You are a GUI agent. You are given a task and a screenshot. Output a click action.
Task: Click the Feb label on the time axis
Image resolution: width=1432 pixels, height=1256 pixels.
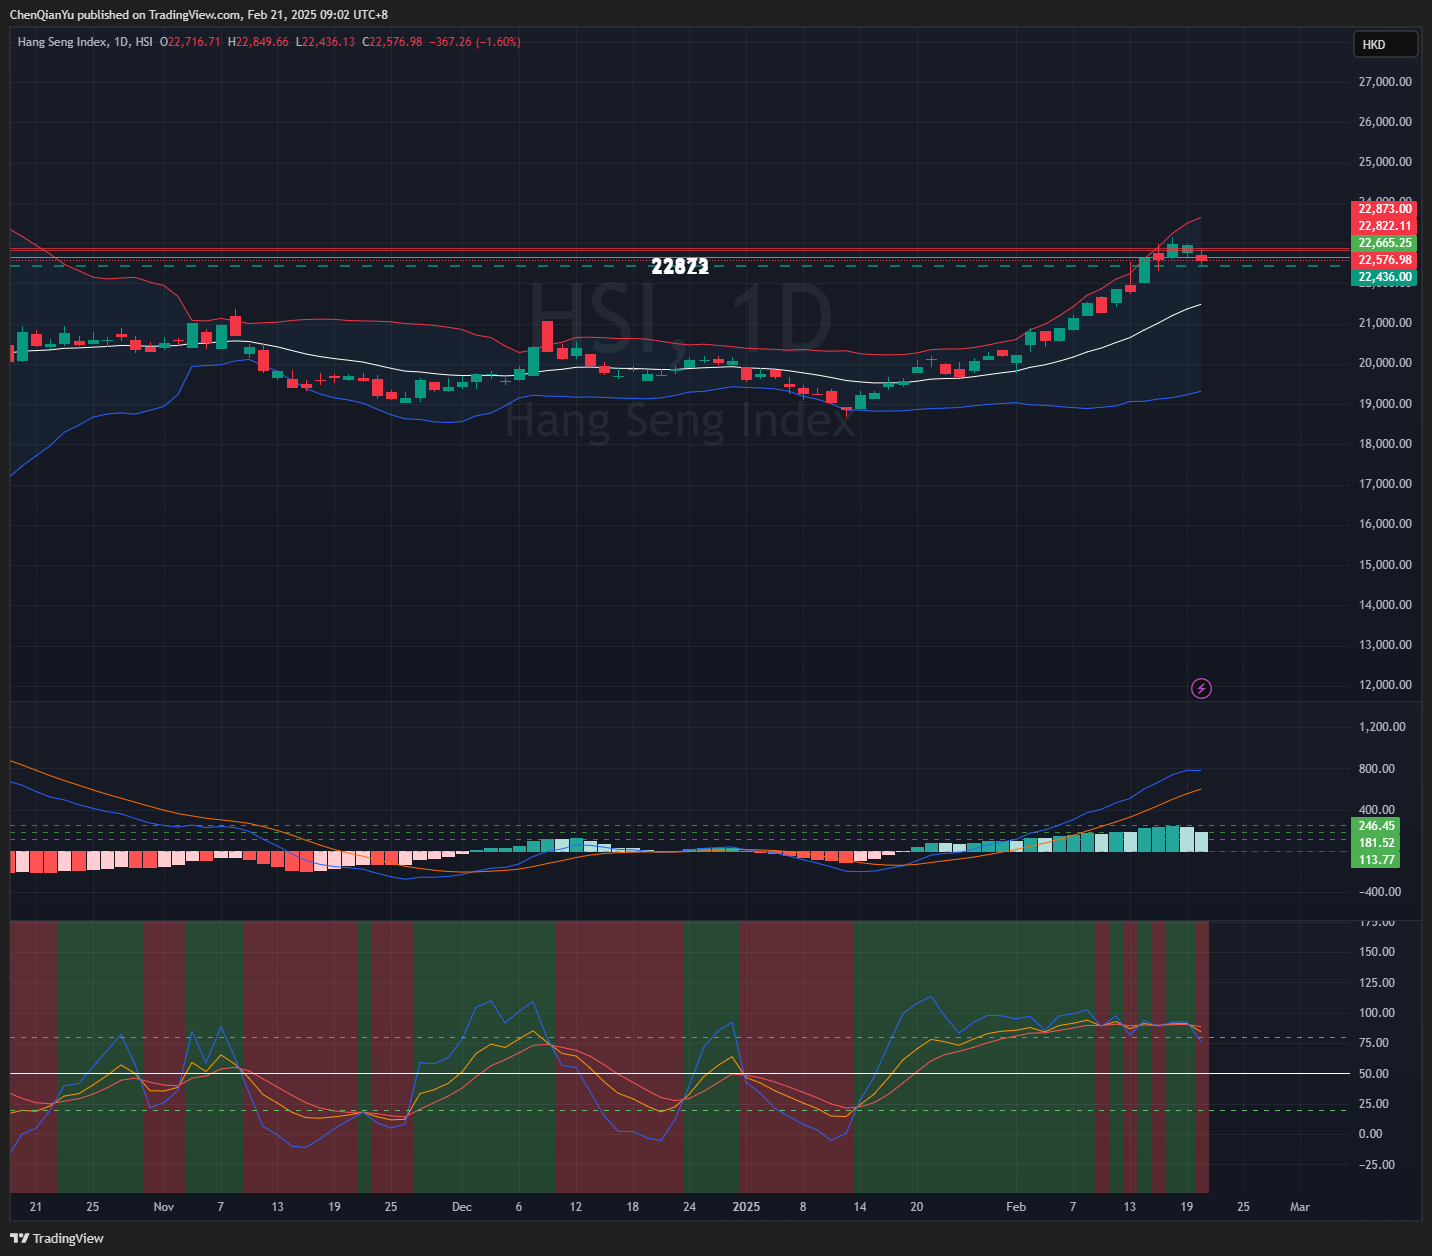pos(1016,1207)
